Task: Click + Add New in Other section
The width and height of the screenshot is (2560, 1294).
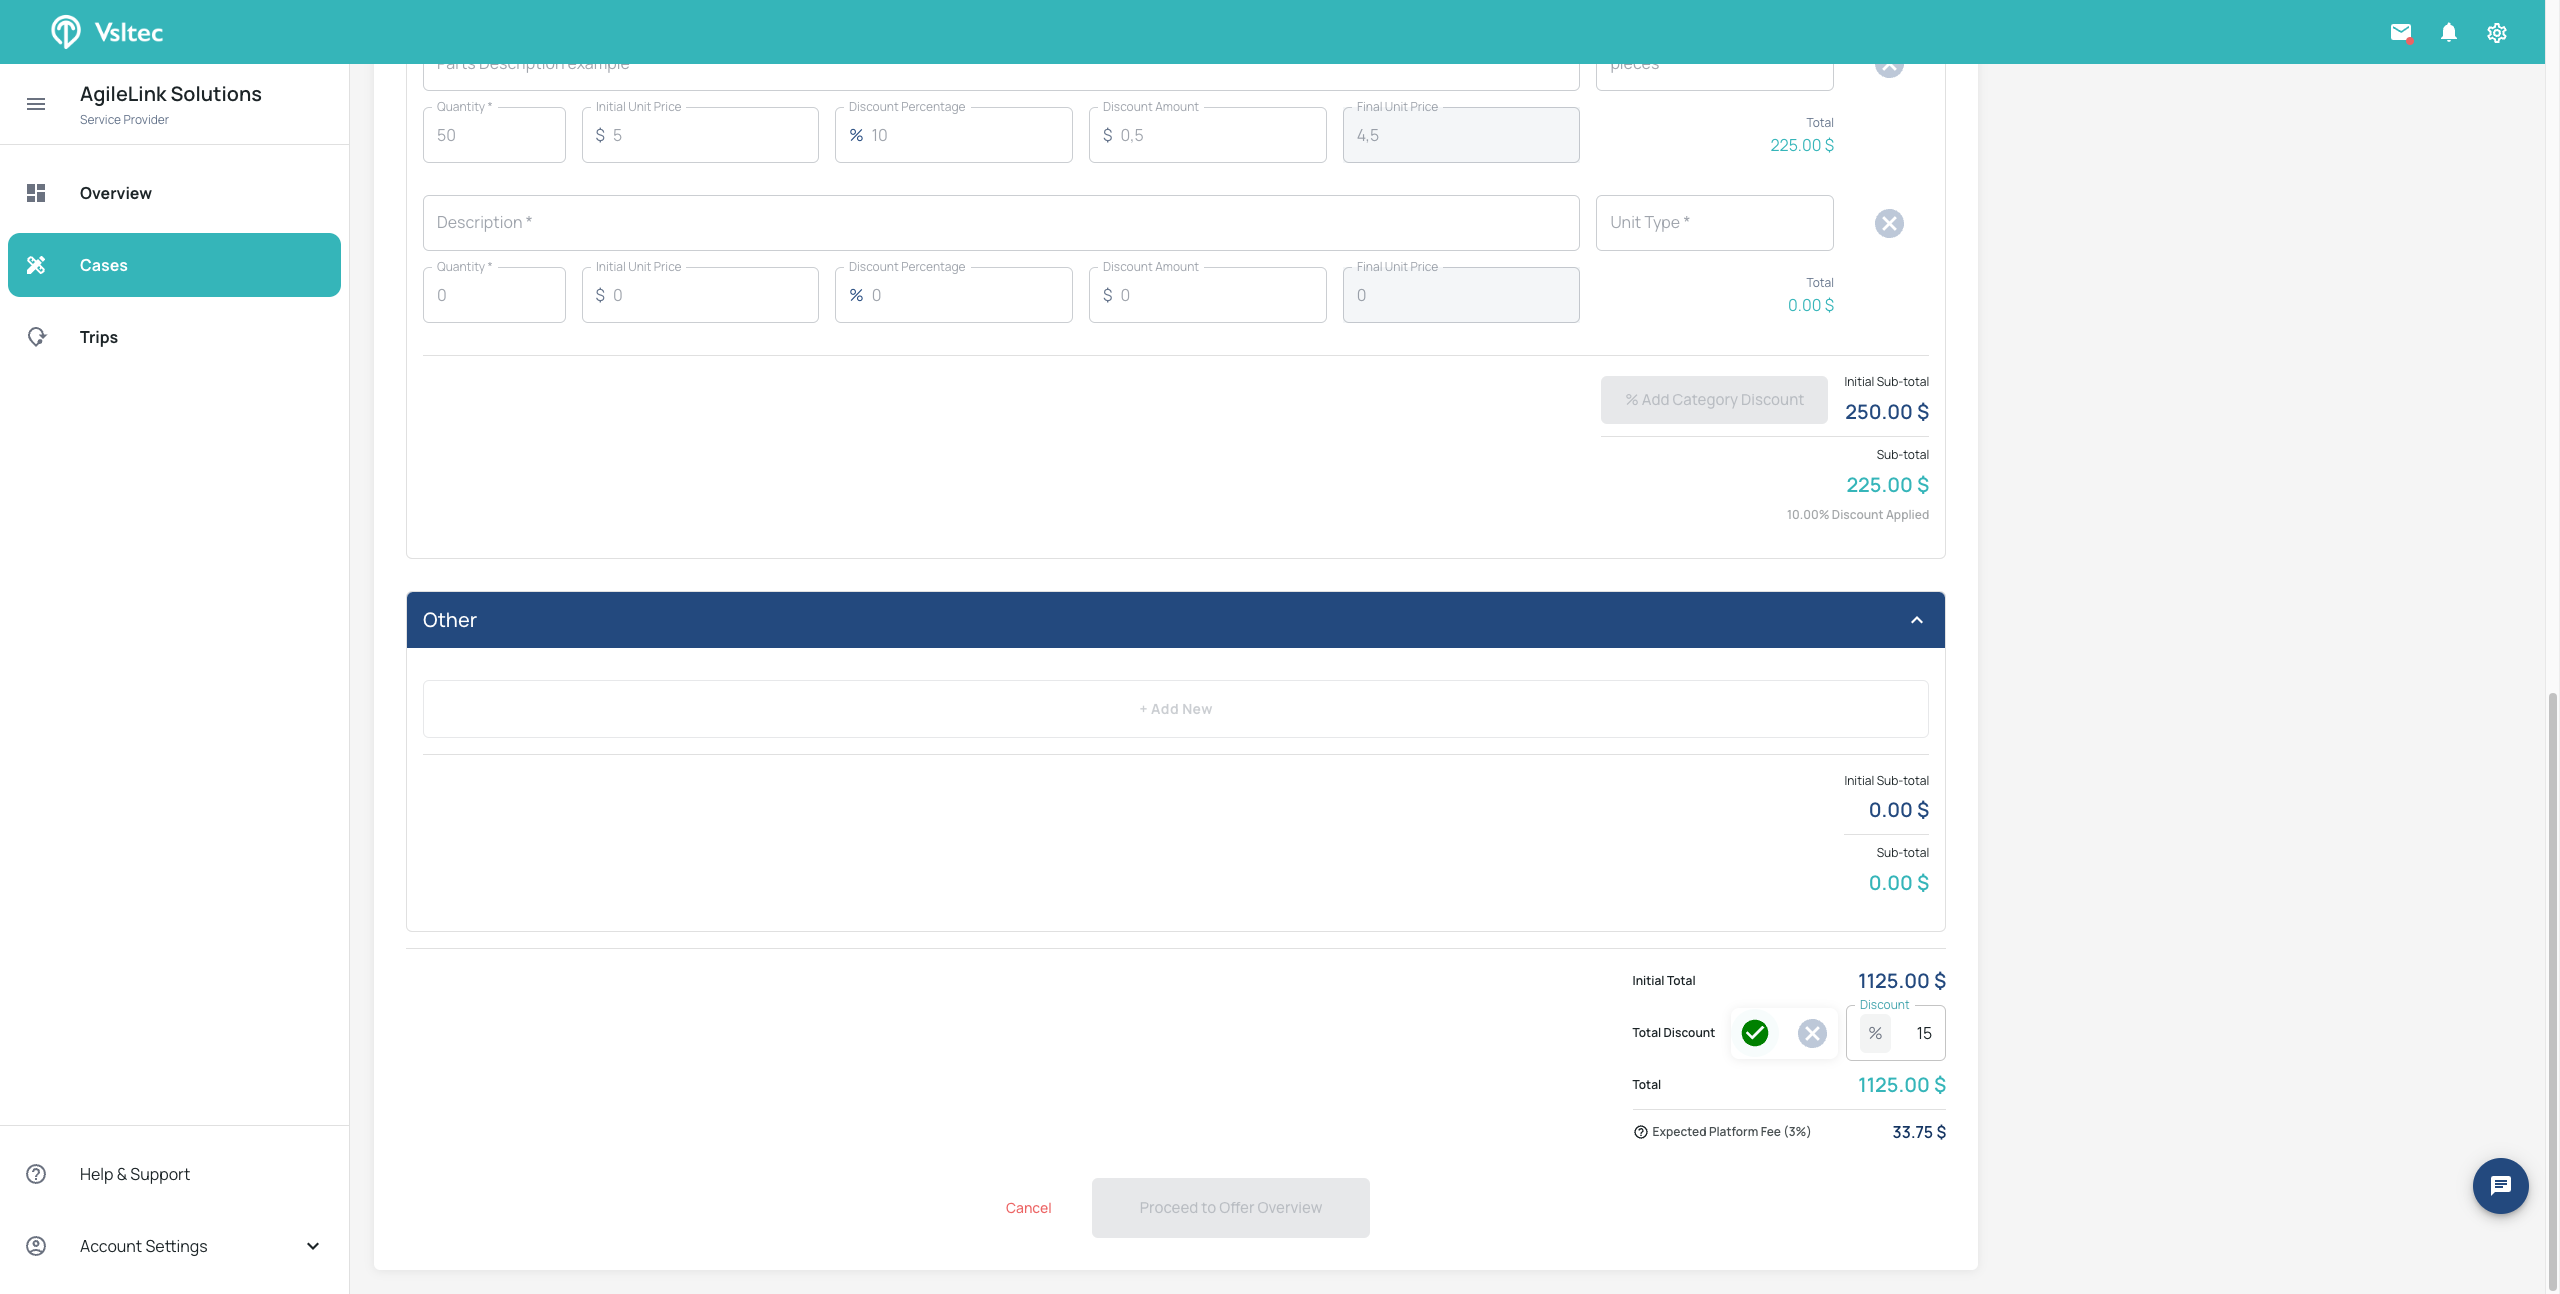Action: coord(1175,709)
